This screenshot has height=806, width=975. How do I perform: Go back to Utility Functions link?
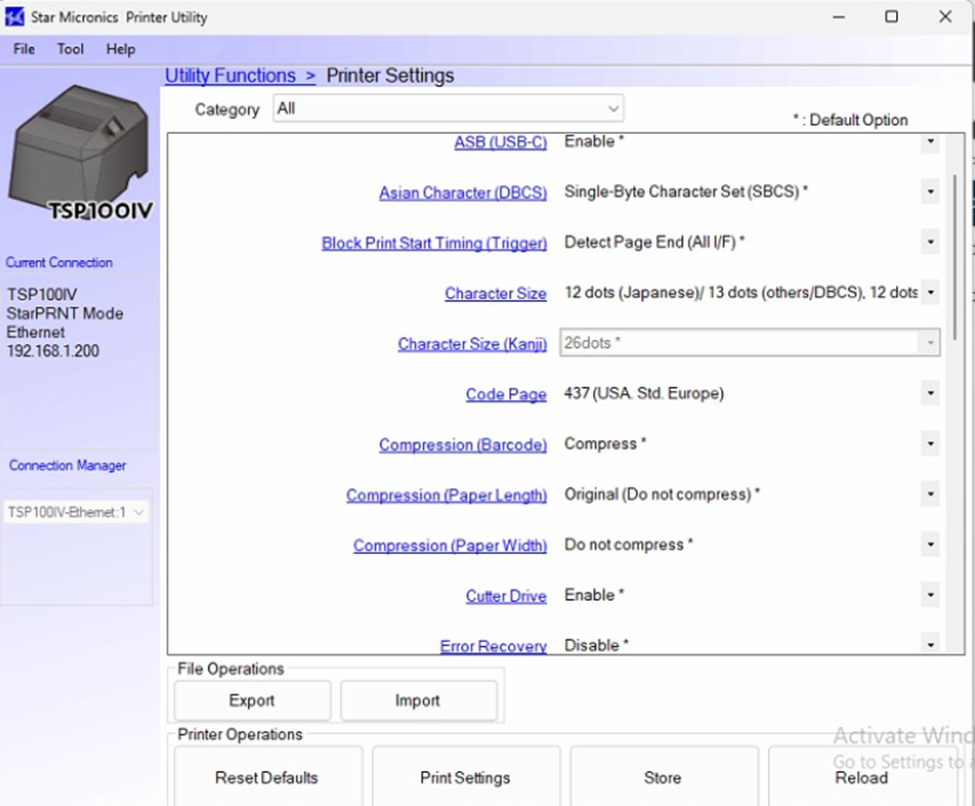click(x=240, y=76)
